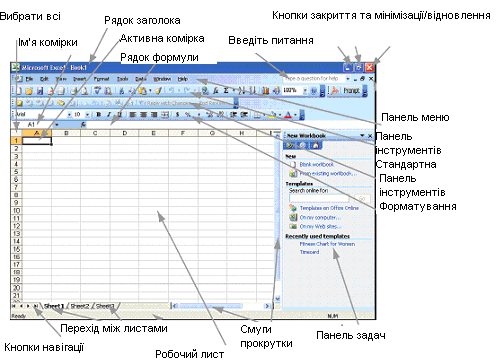Open the Name Box A1 dropdown arrow

(56, 124)
